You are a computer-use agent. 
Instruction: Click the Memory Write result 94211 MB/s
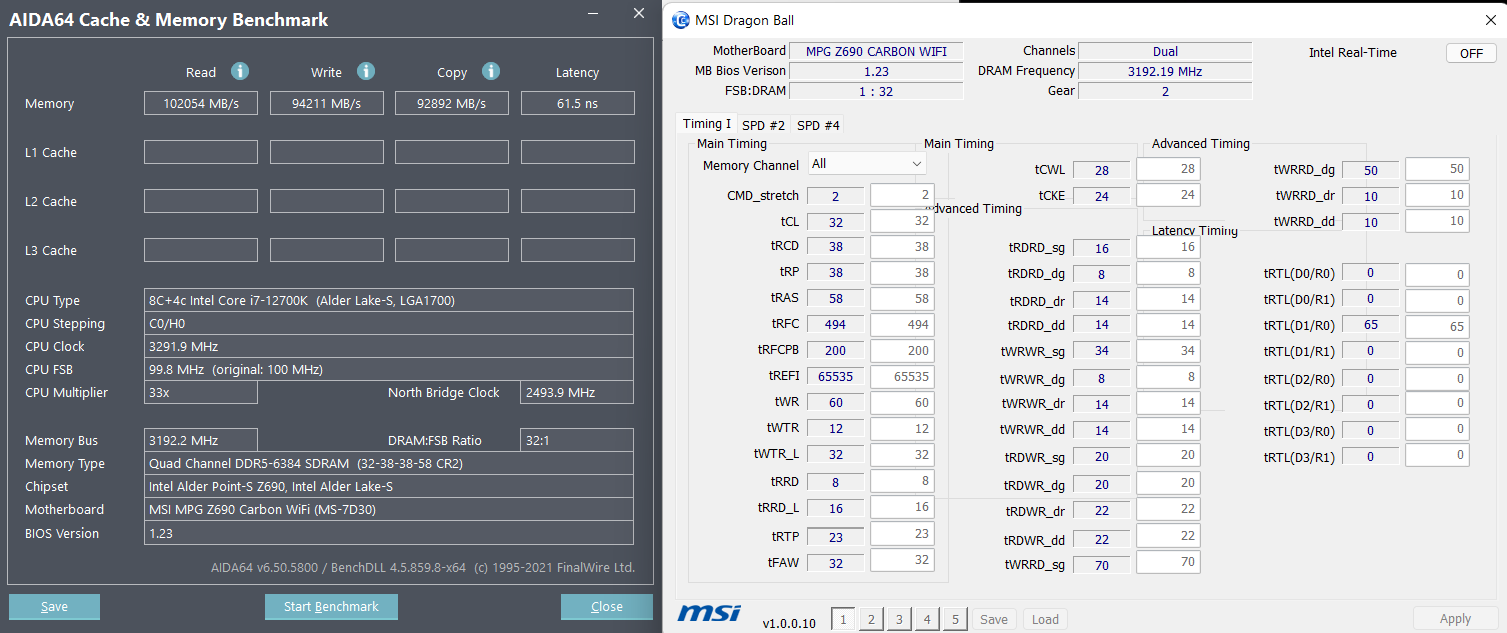(x=326, y=103)
